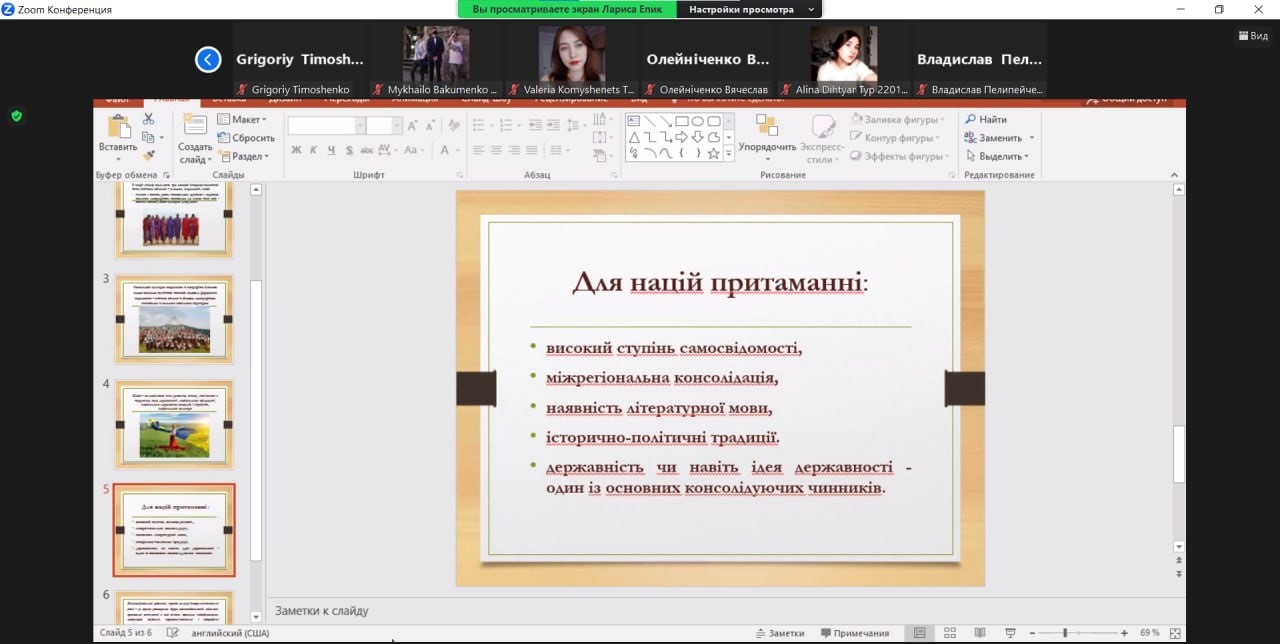Click fit slide to window icon
Viewport: 1280px width, 644px height.
tap(1175, 633)
